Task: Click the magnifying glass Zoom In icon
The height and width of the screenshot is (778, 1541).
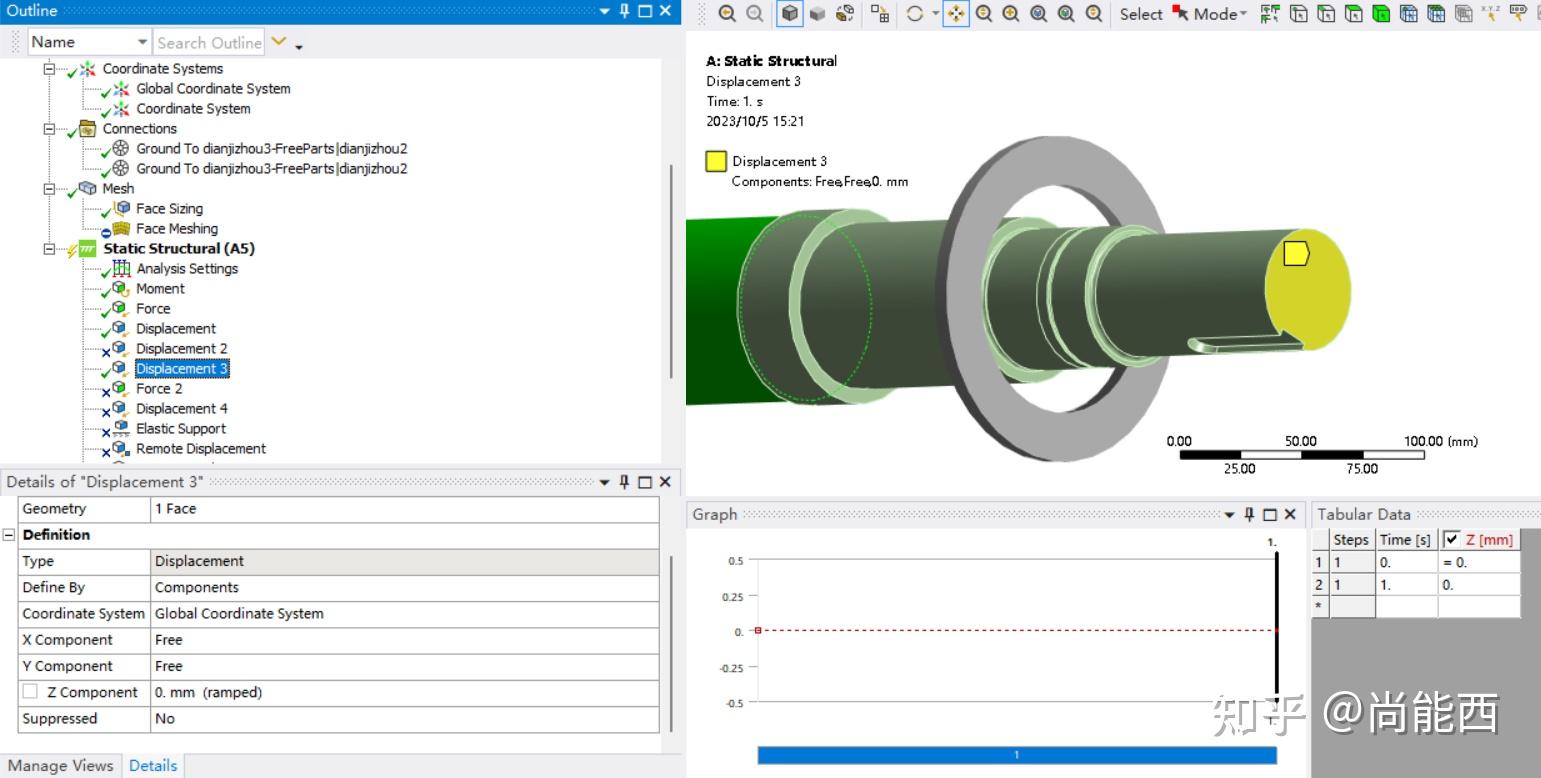Action: [x=984, y=14]
